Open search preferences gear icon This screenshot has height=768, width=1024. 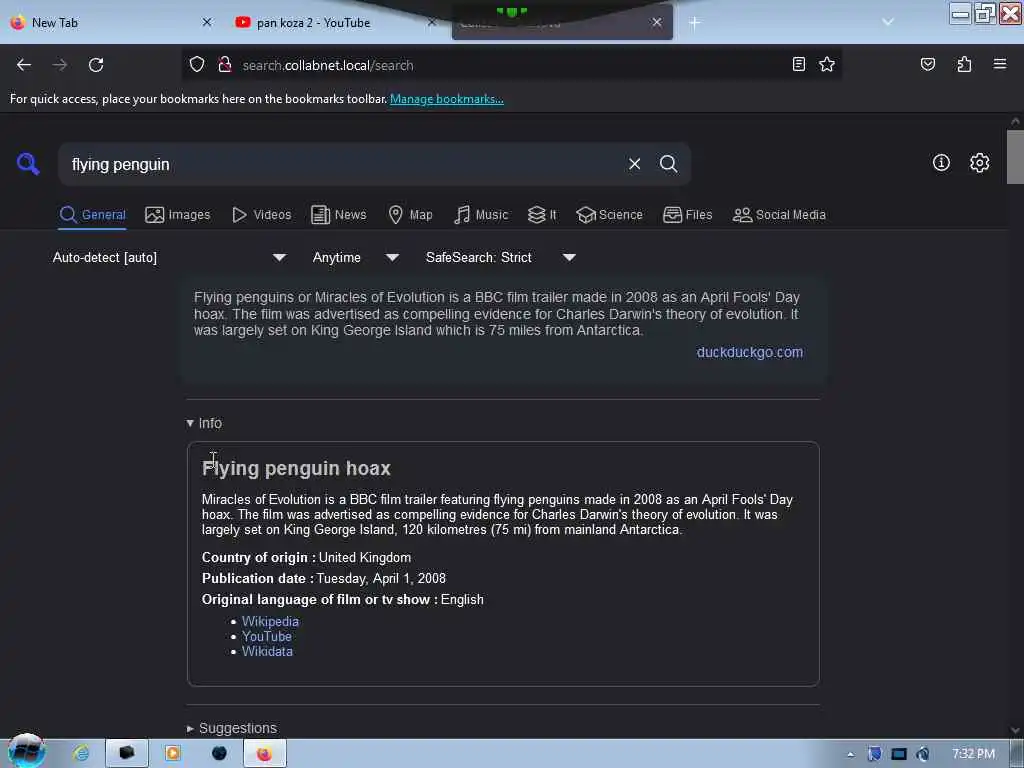click(979, 163)
